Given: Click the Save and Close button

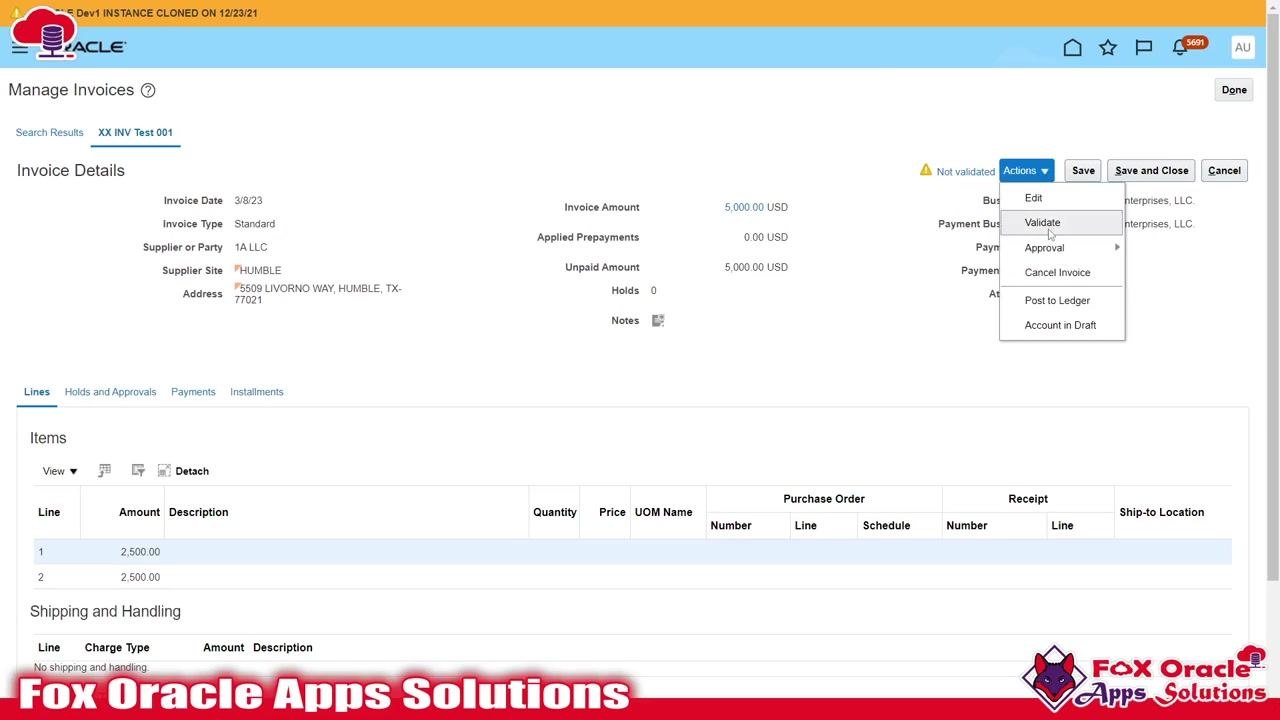Looking at the screenshot, I should 1151,170.
